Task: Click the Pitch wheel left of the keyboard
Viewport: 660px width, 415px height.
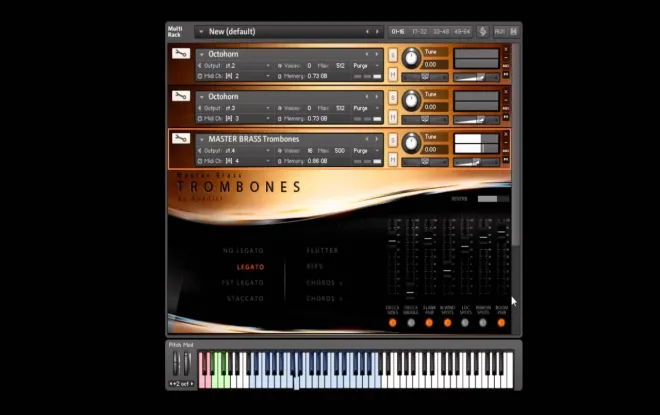Action: [176, 364]
